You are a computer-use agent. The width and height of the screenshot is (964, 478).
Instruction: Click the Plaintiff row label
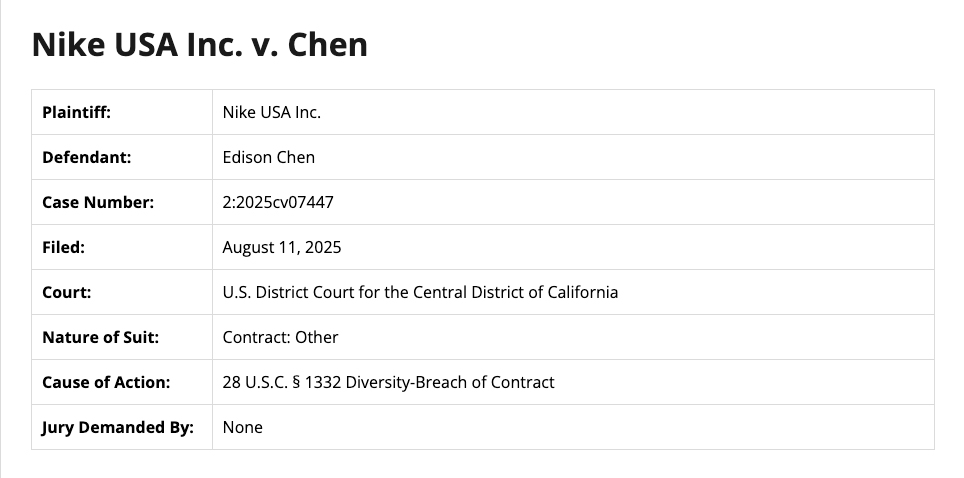point(76,112)
